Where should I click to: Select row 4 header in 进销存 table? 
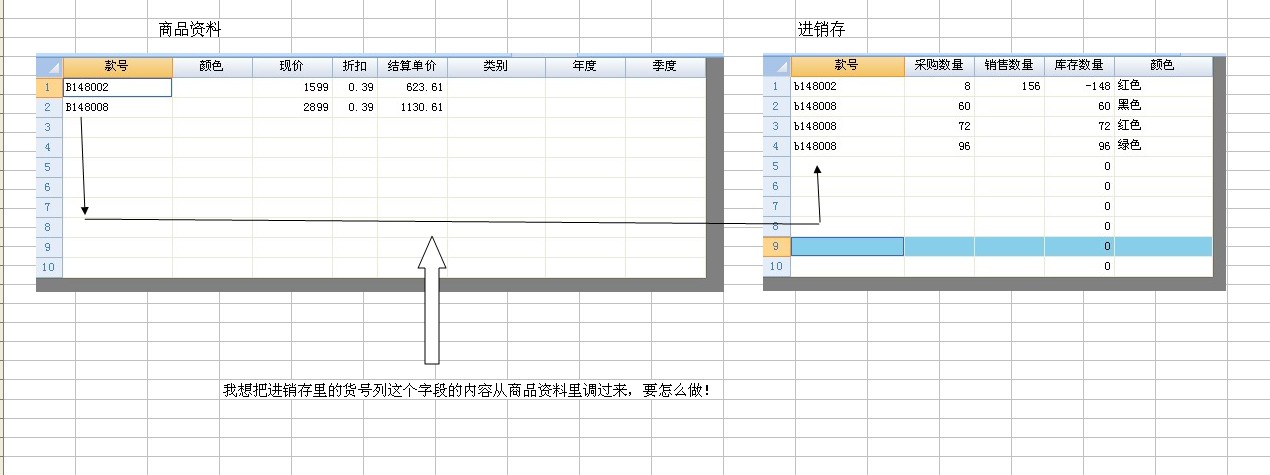[777, 146]
